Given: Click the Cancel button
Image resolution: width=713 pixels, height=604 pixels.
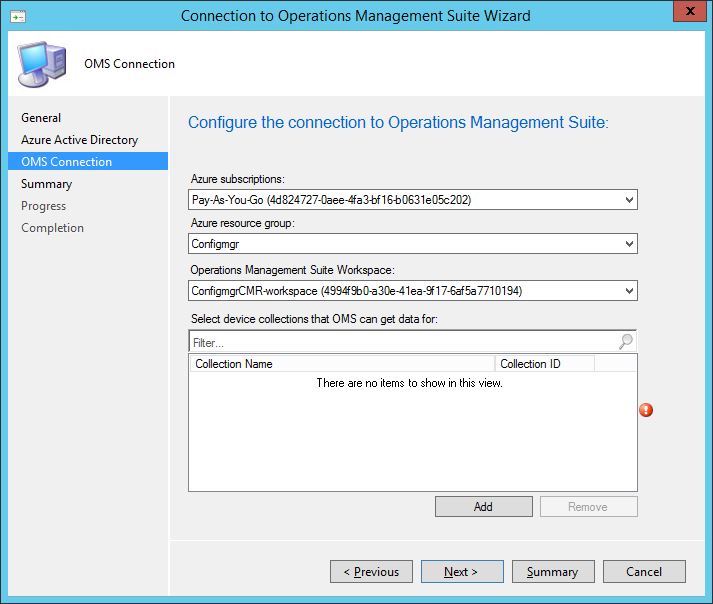Looking at the screenshot, I should pos(644,572).
